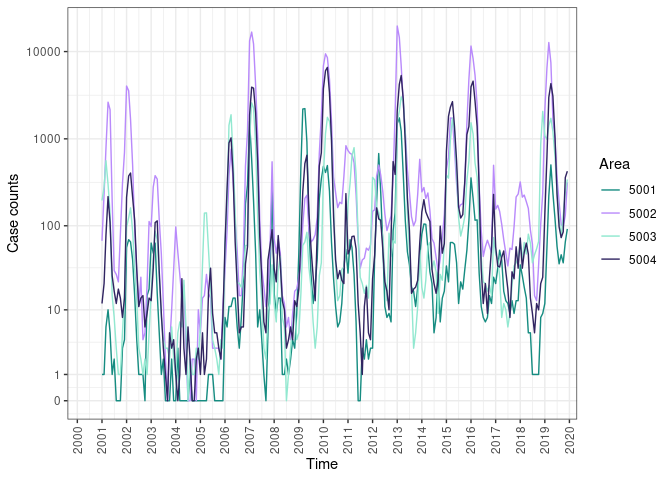This screenshot has width=672, height=480.
Task: Click the 1000 y-axis tick label
Action: tap(50, 139)
